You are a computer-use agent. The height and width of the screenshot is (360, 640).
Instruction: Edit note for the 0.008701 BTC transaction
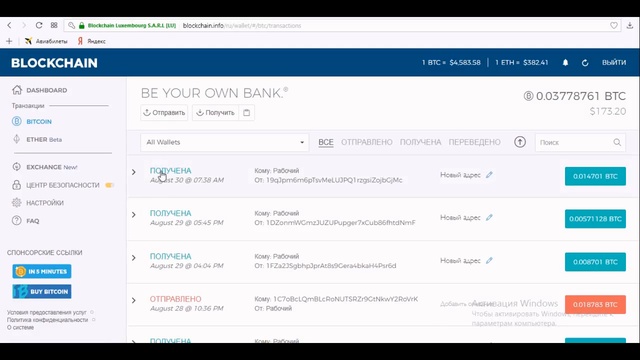tap(489, 260)
